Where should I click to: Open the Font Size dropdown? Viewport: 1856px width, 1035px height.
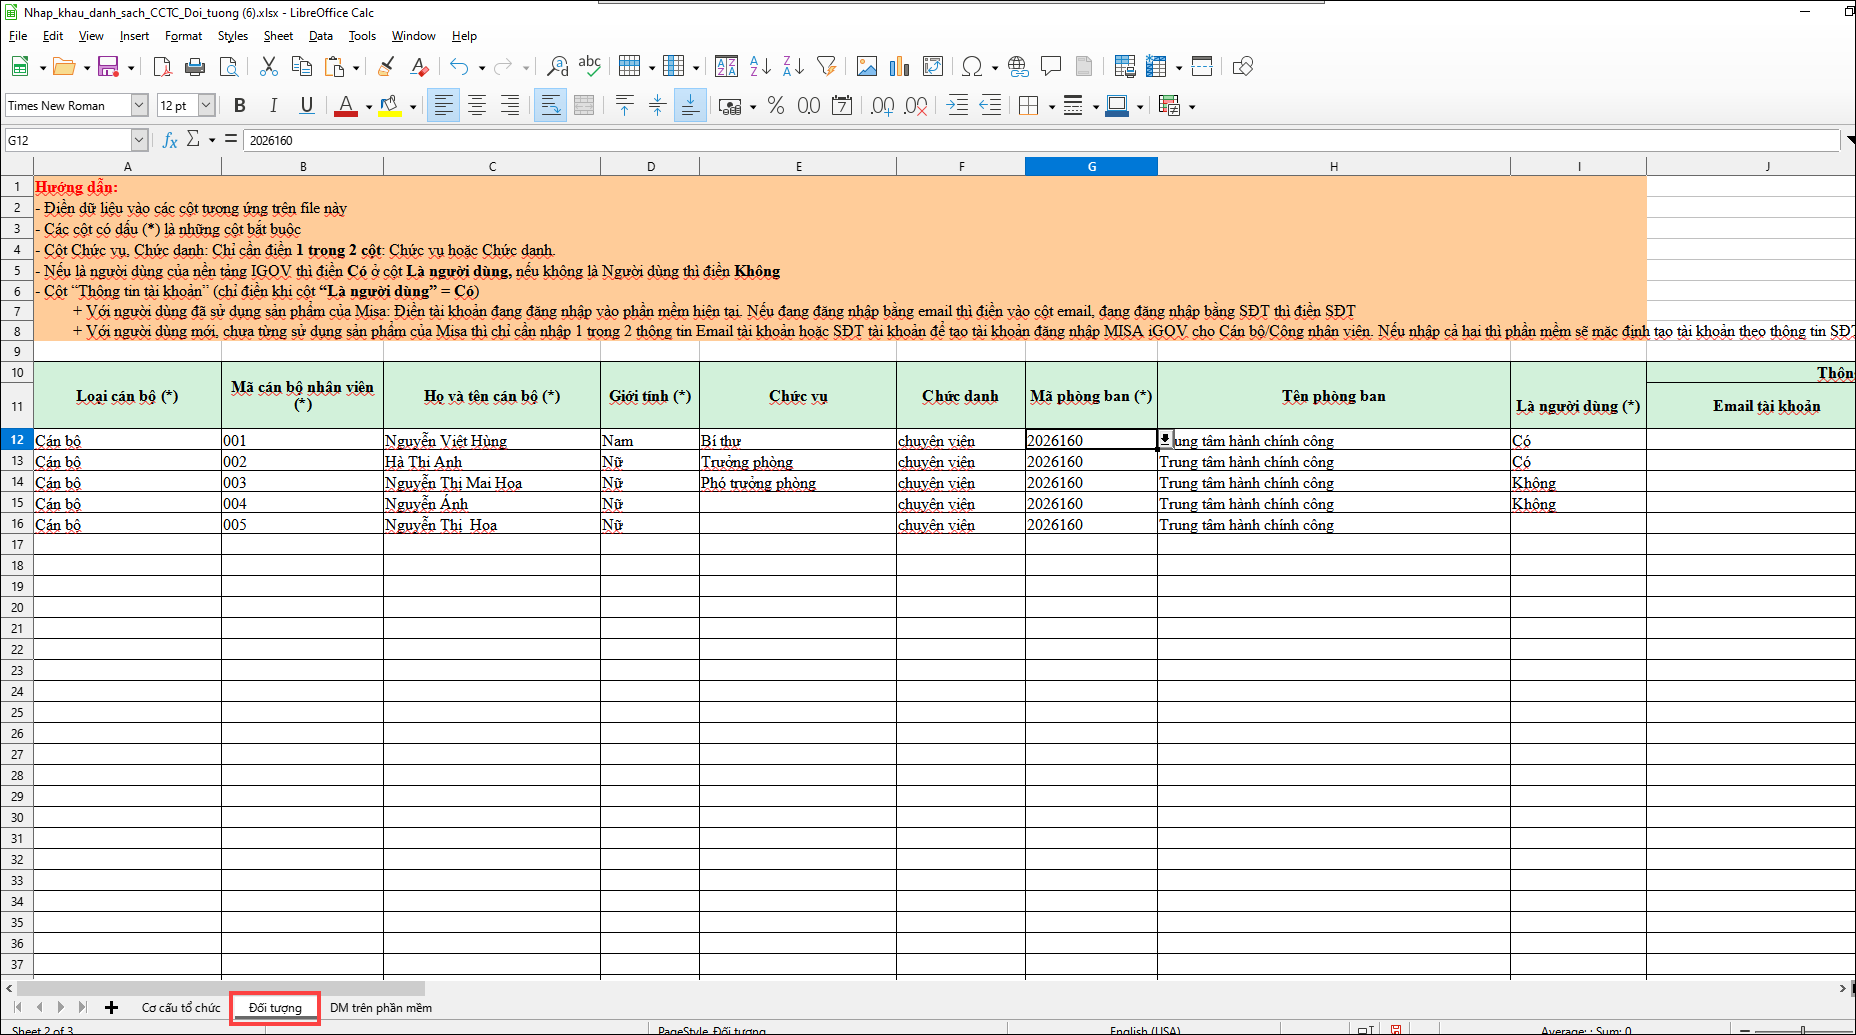[x=207, y=106]
